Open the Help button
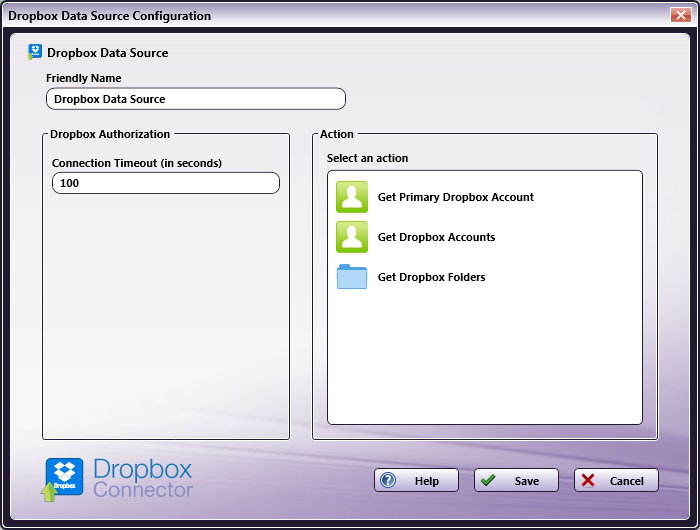This screenshot has height=530, width=700. coord(416,480)
